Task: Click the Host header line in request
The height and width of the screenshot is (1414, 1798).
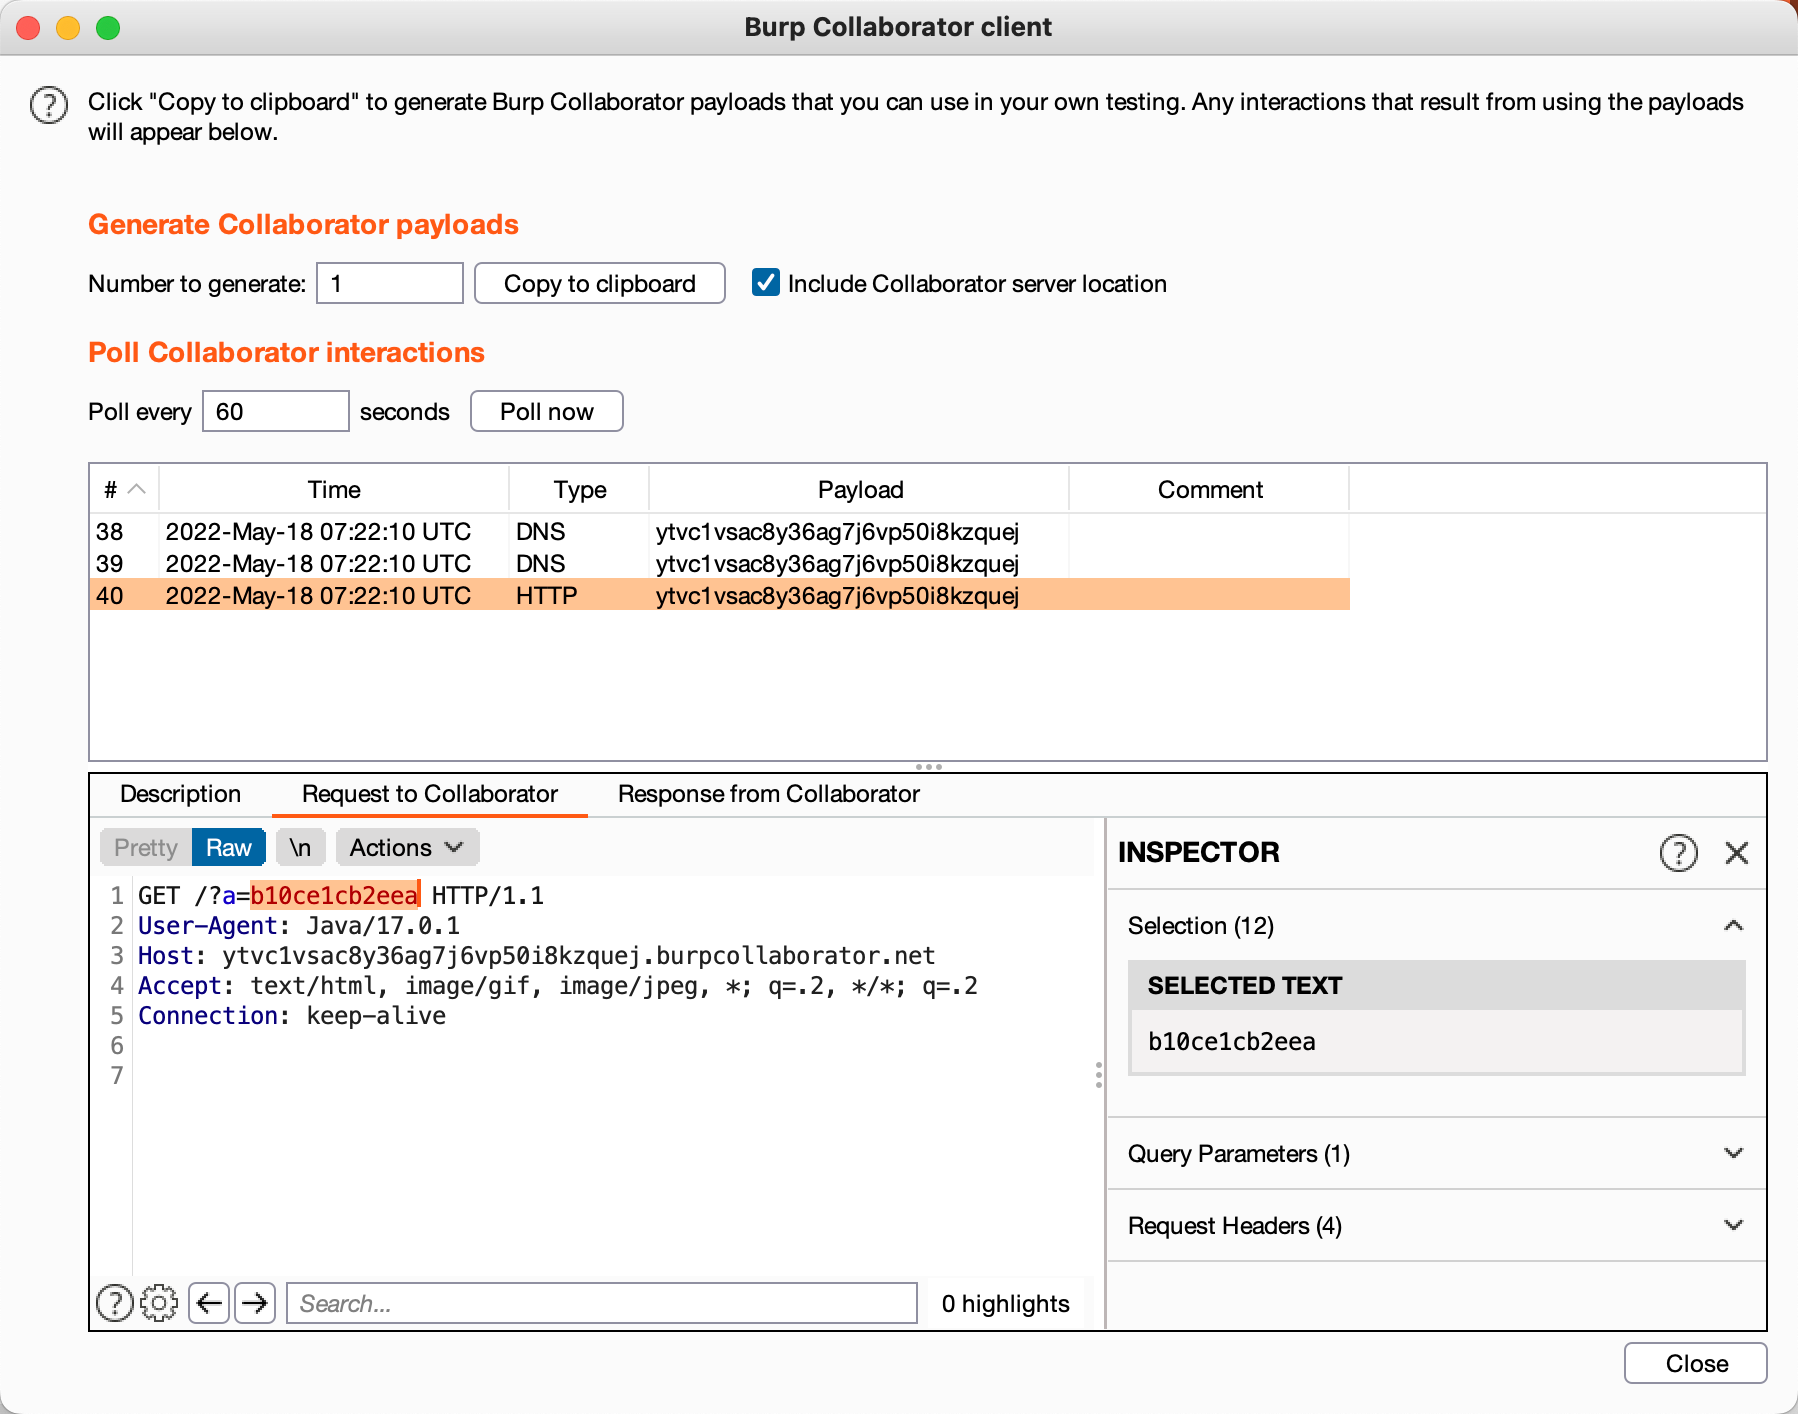Action: click(537, 956)
